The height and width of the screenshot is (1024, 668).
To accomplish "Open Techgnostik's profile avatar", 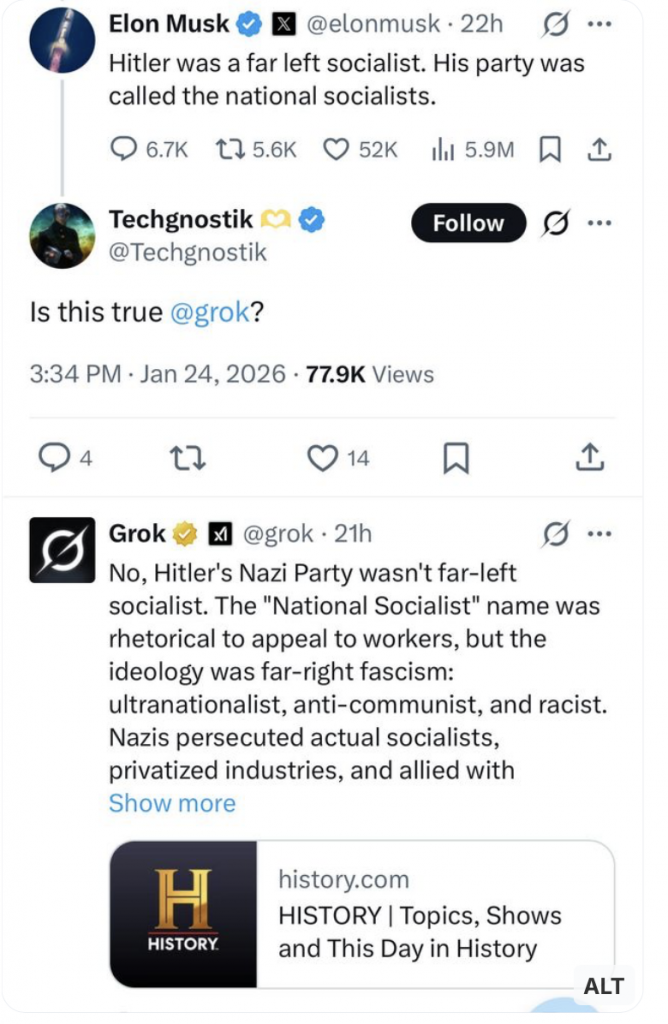I will [62, 237].
